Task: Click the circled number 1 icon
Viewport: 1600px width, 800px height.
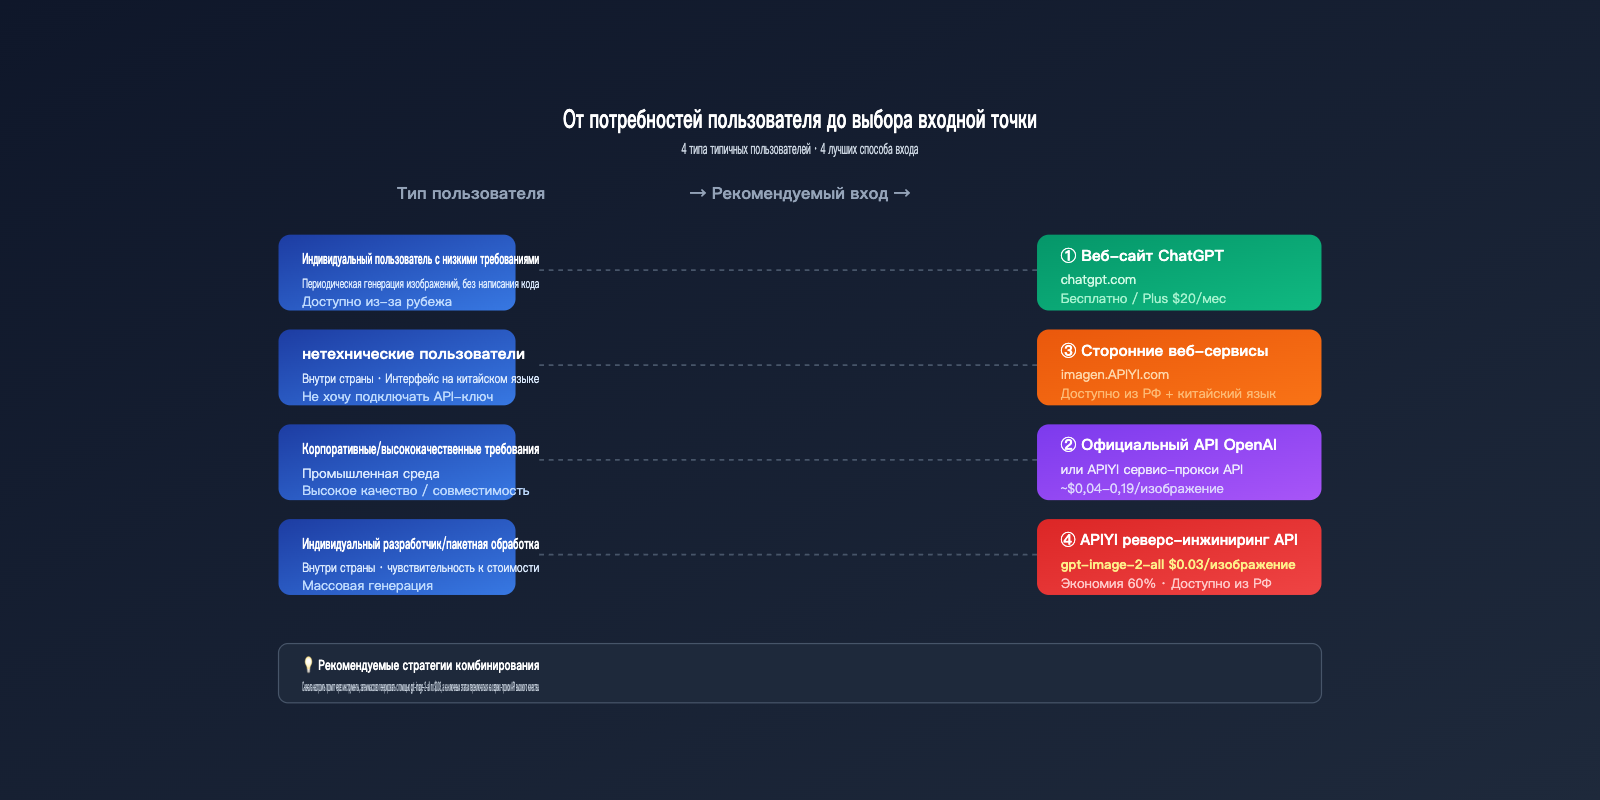Action: [x=1068, y=256]
